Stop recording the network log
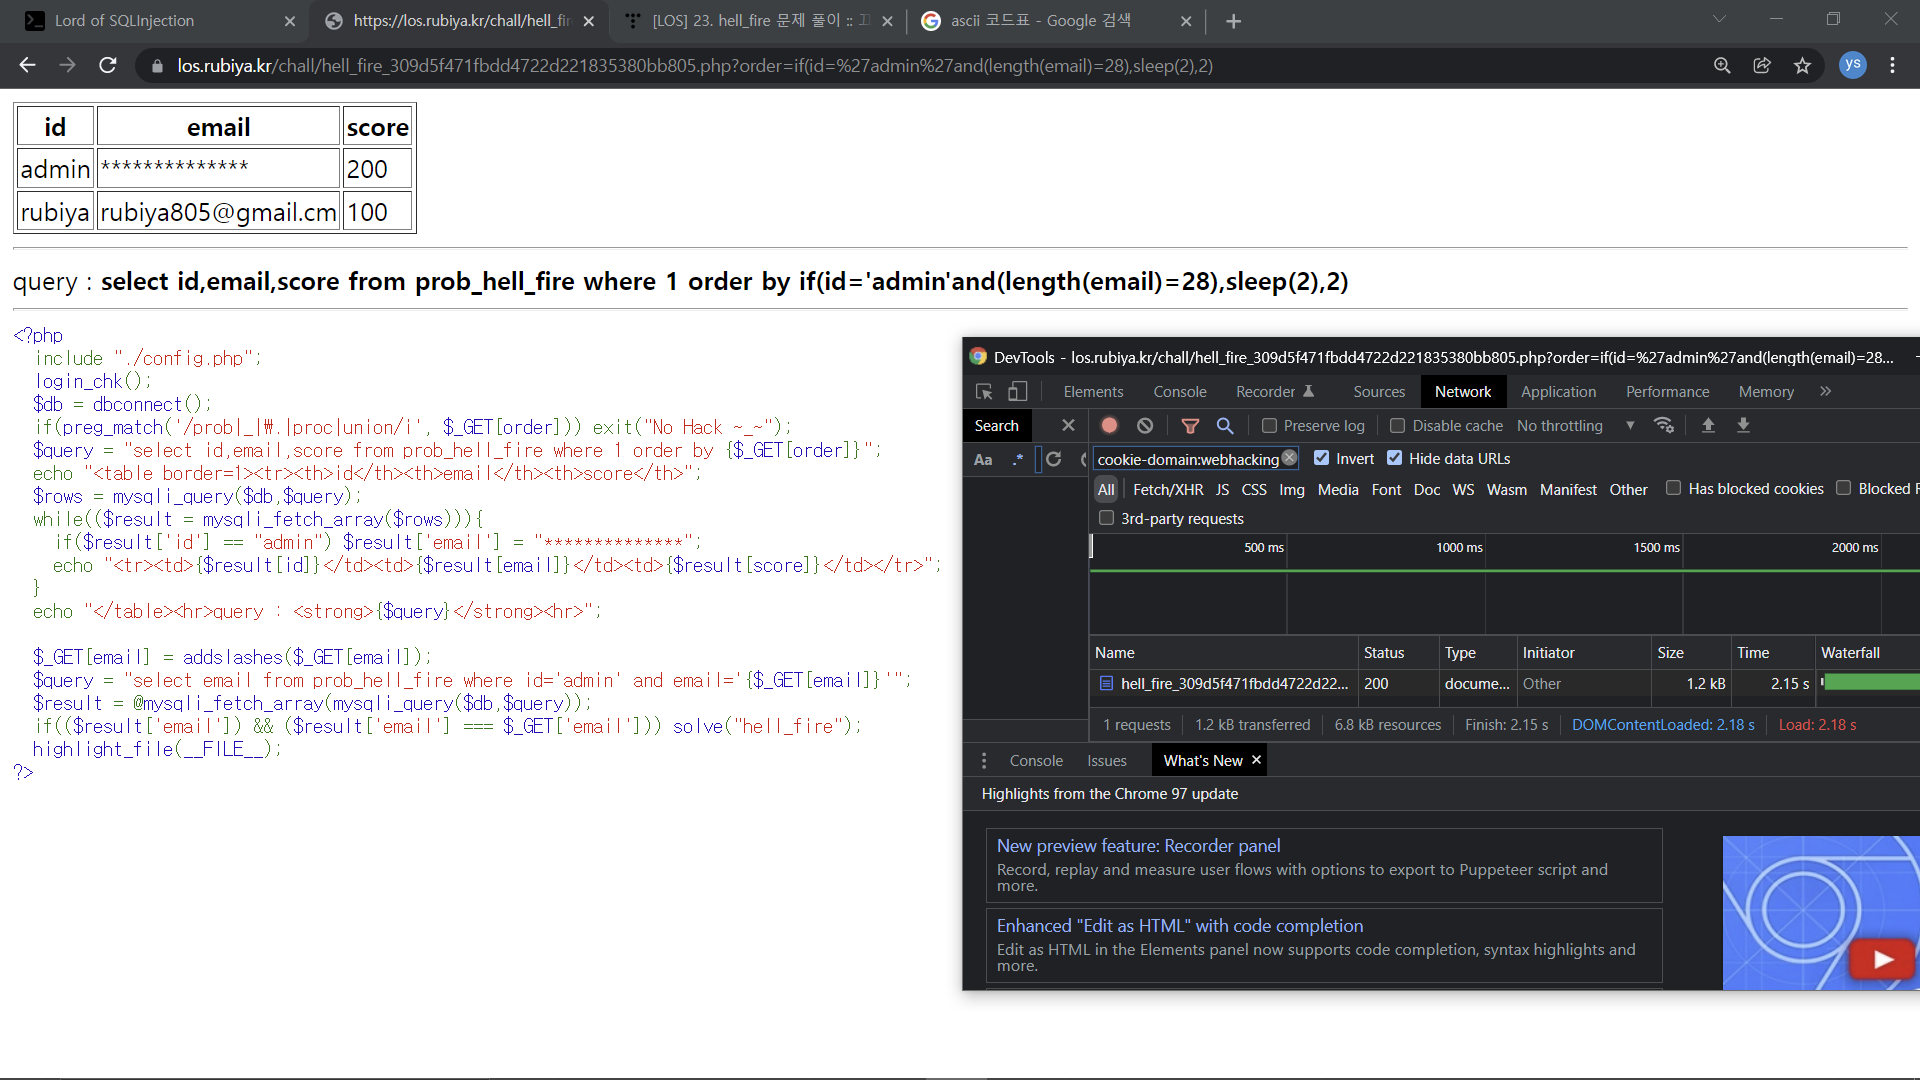 point(1109,426)
